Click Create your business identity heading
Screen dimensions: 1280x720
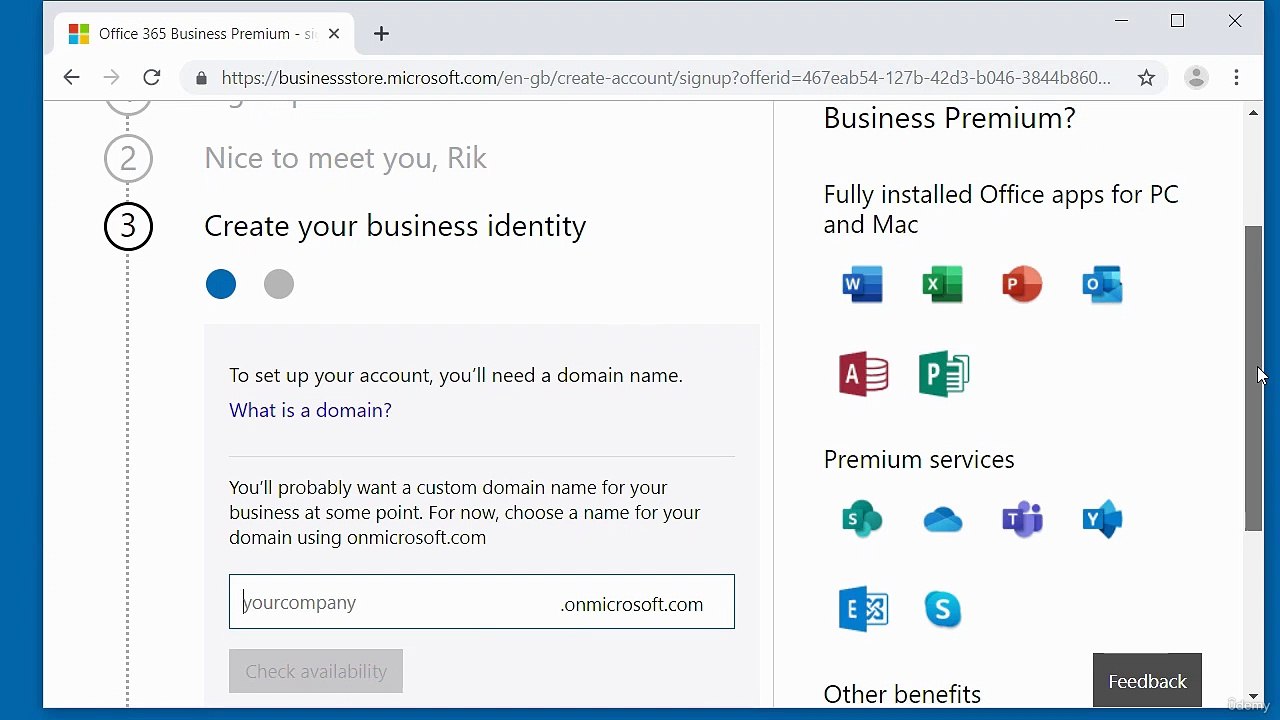(395, 226)
